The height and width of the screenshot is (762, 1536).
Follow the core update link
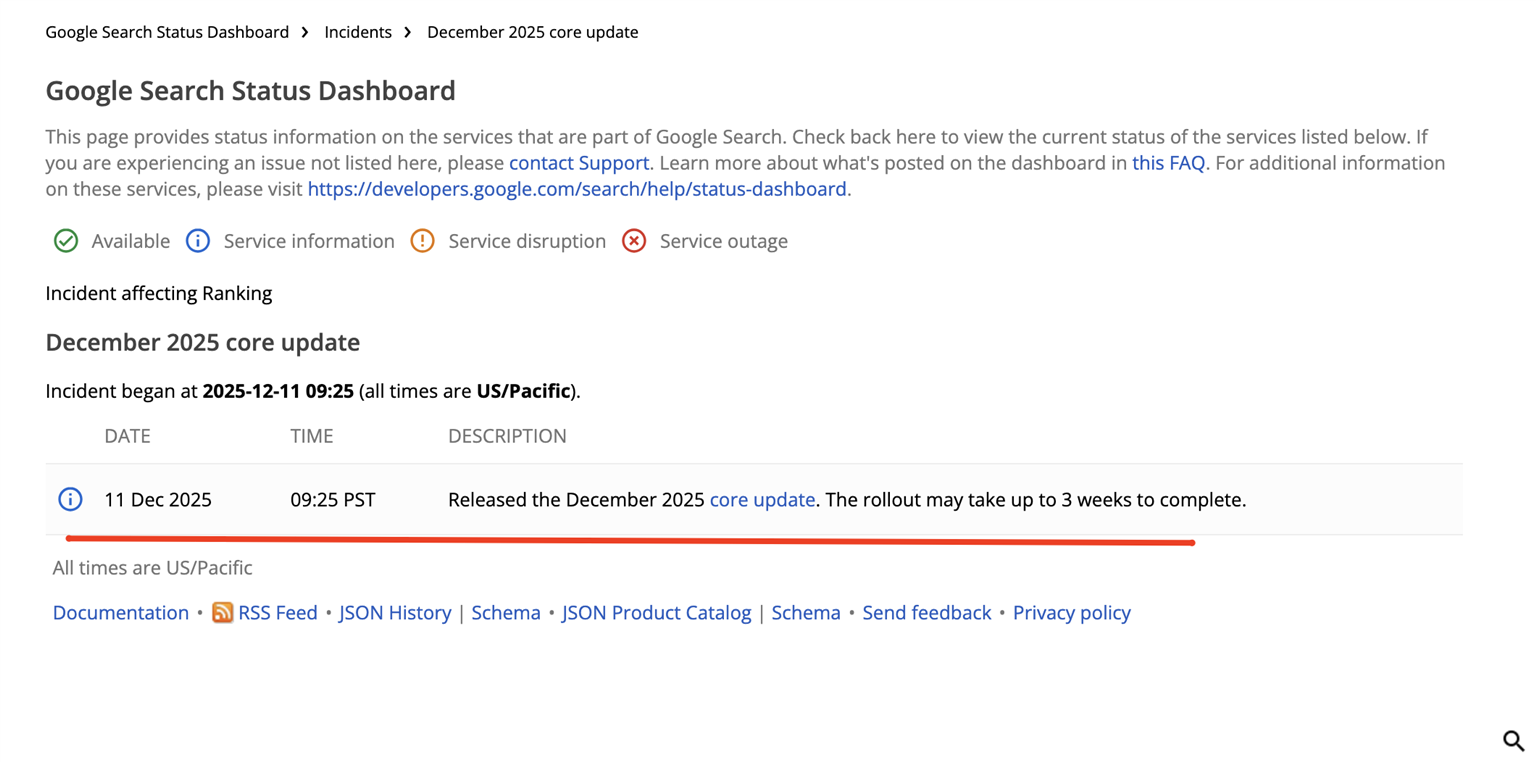pos(762,499)
